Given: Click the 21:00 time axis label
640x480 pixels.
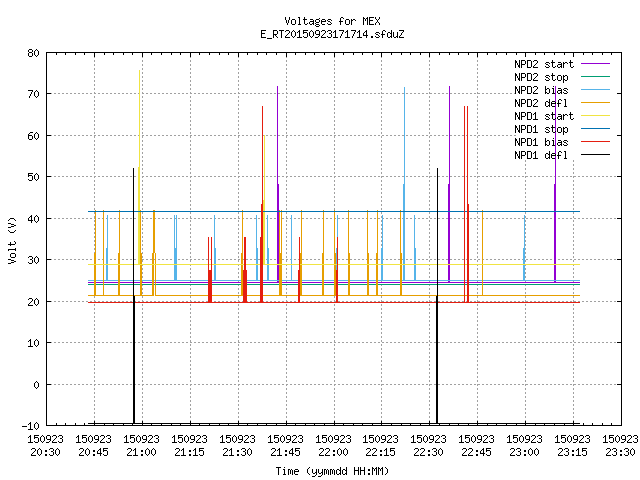Looking at the screenshot, I should 141,452.
